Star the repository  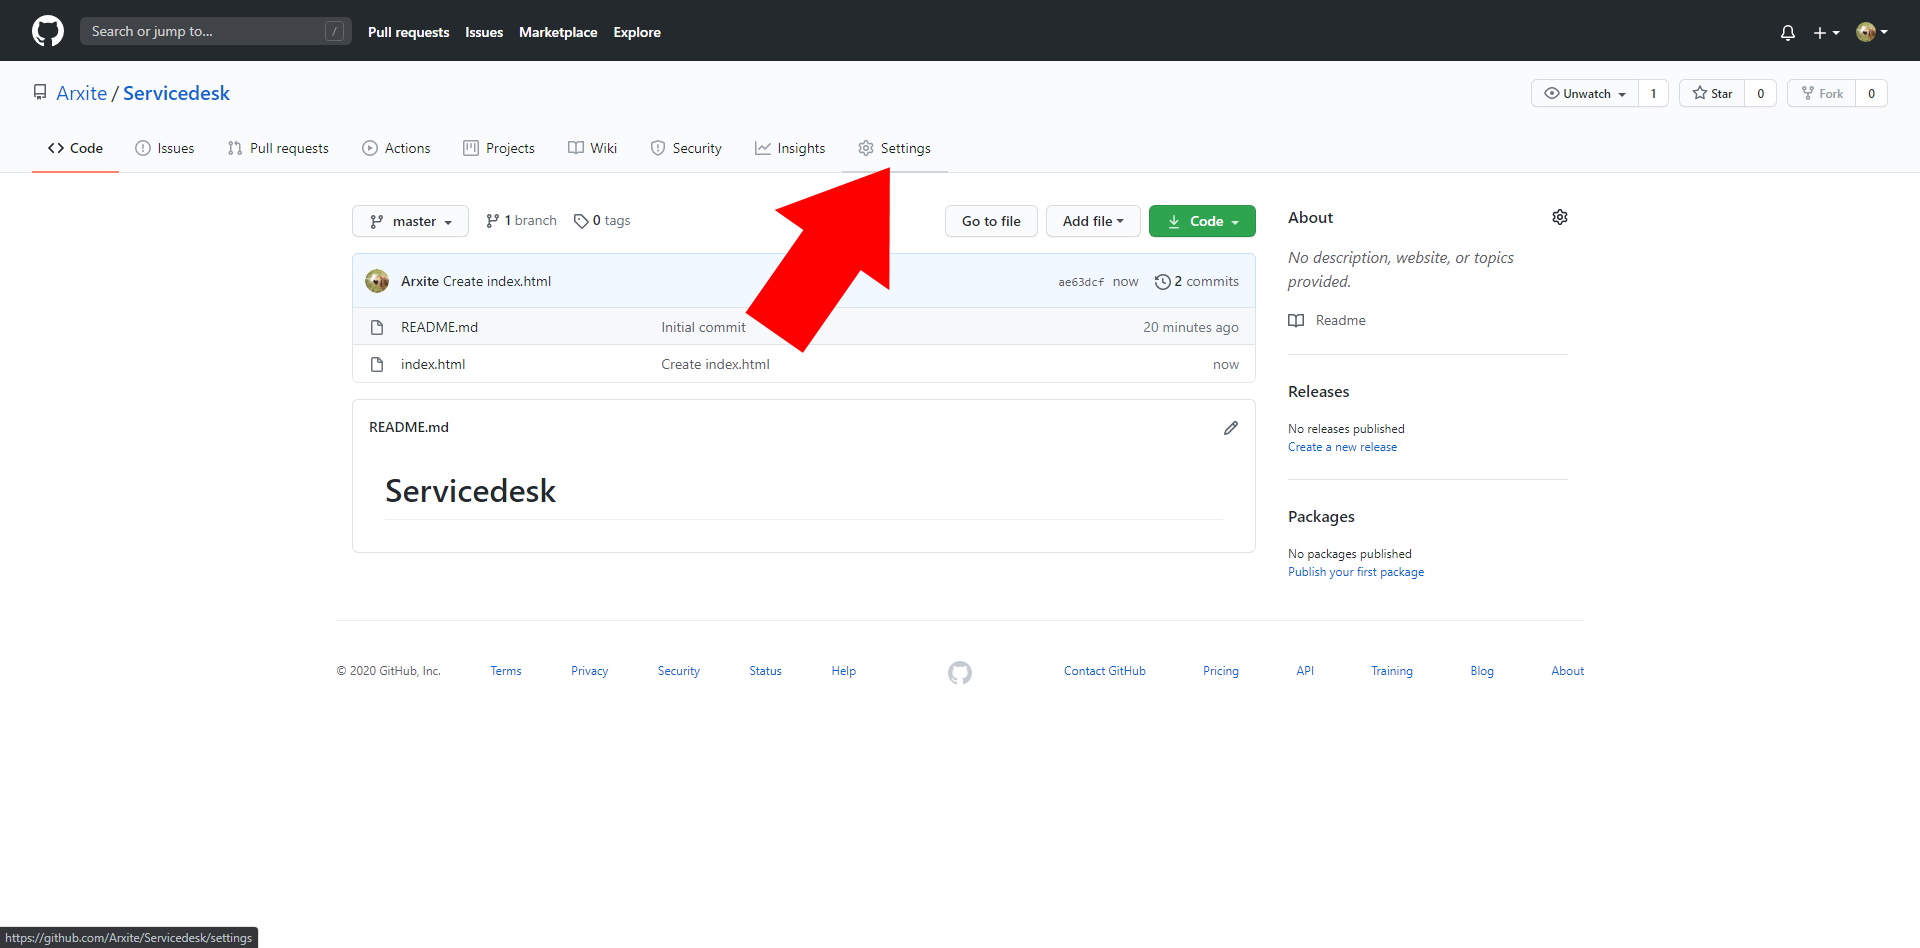tap(1712, 93)
